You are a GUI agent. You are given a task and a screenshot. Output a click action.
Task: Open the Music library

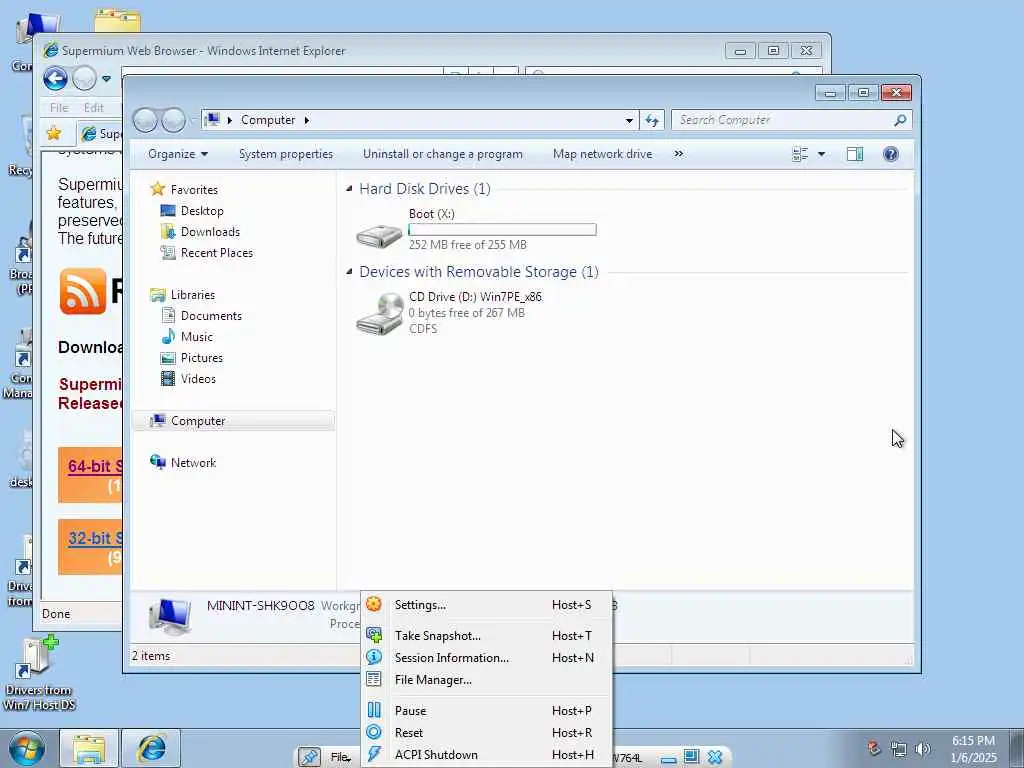pyautogui.click(x=197, y=337)
